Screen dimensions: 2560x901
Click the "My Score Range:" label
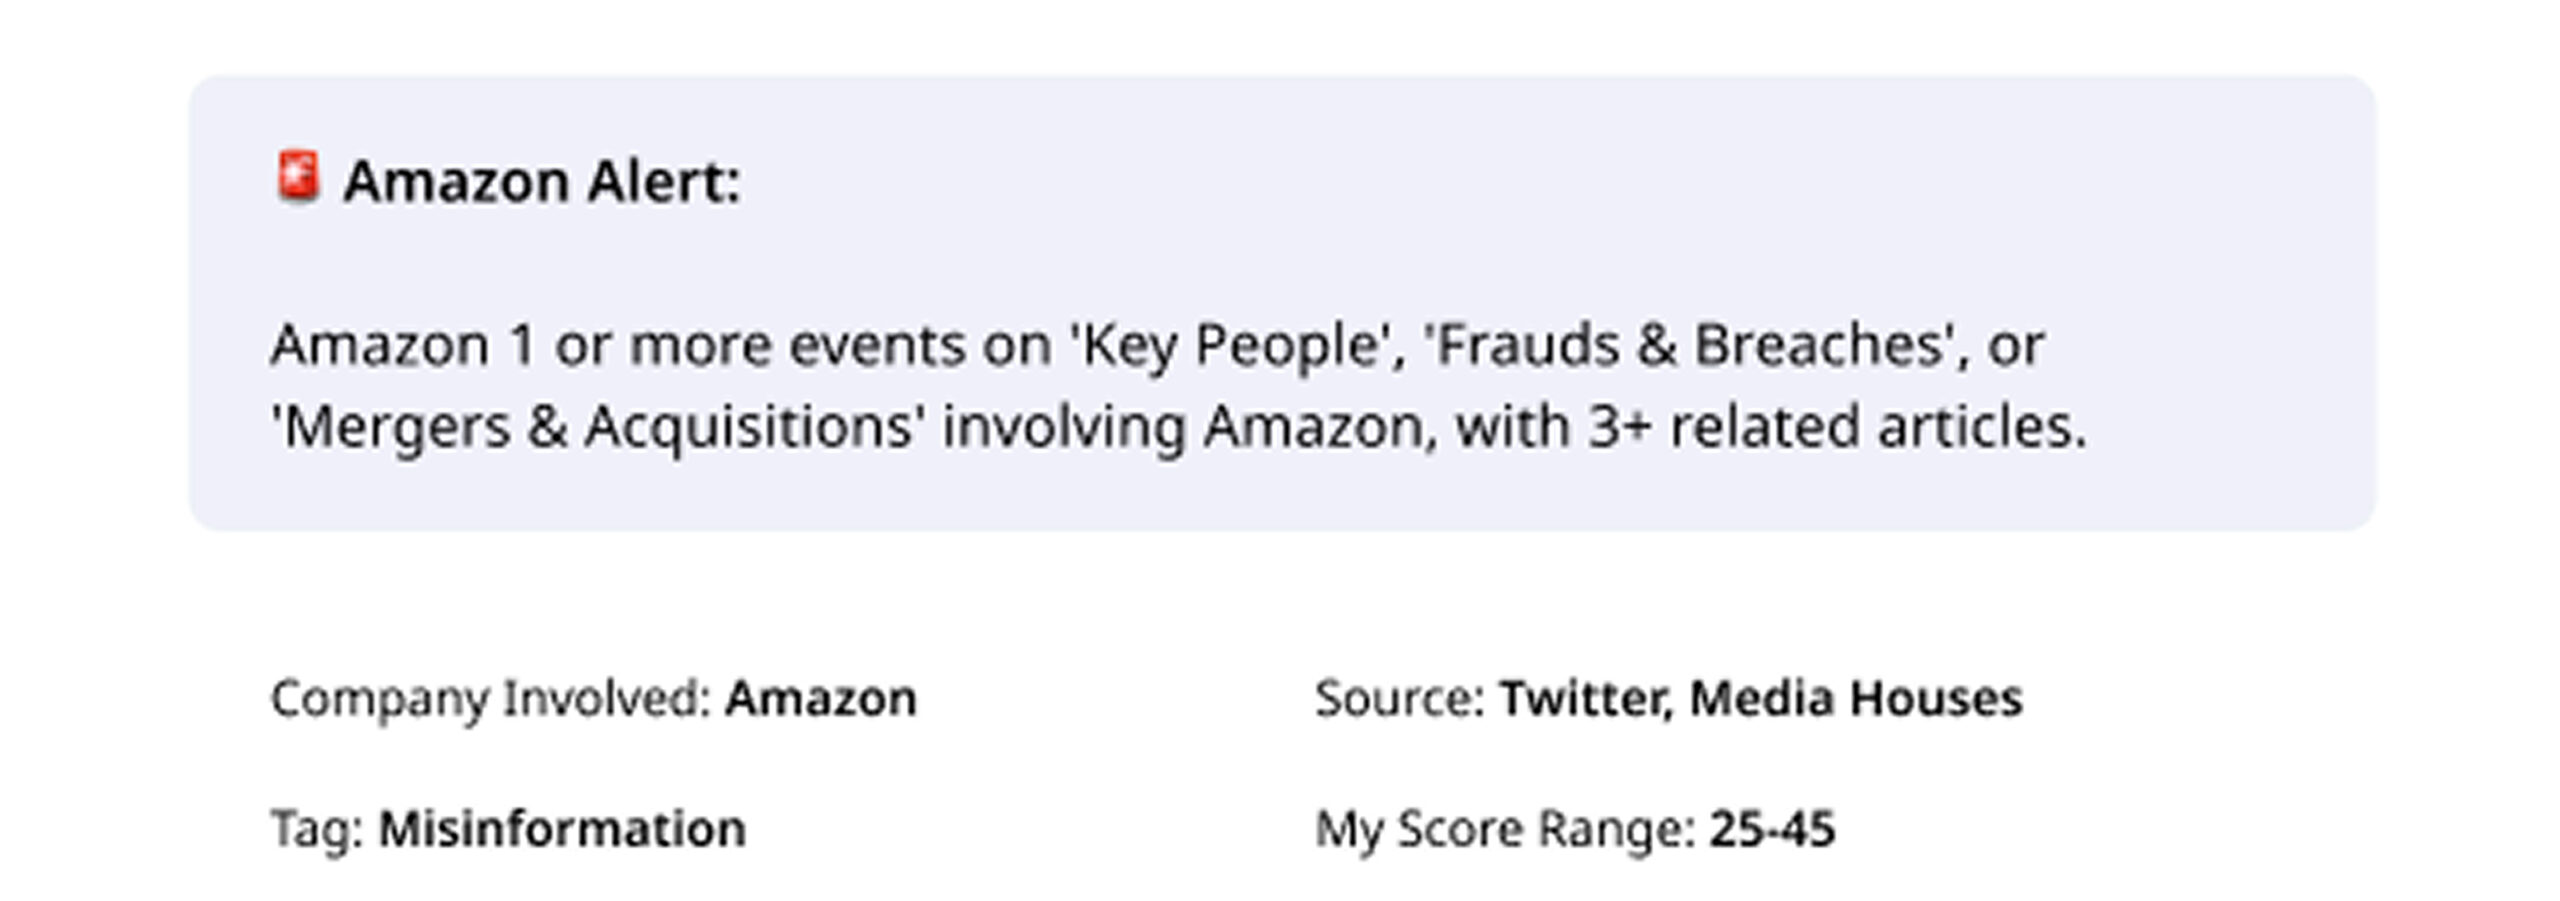1504,829
